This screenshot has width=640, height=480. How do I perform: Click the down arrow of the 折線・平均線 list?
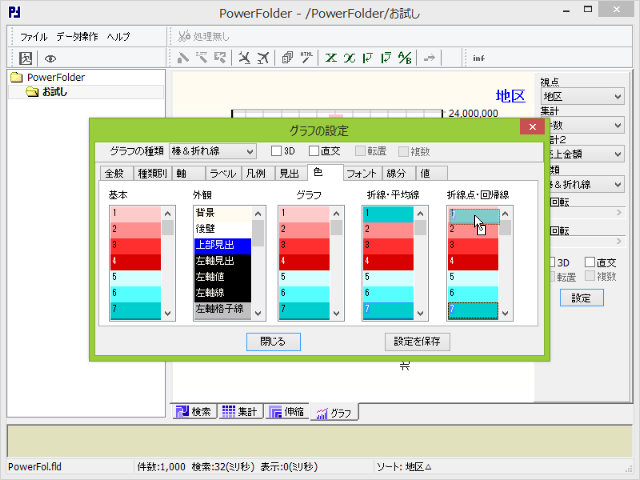click(420, 313)
